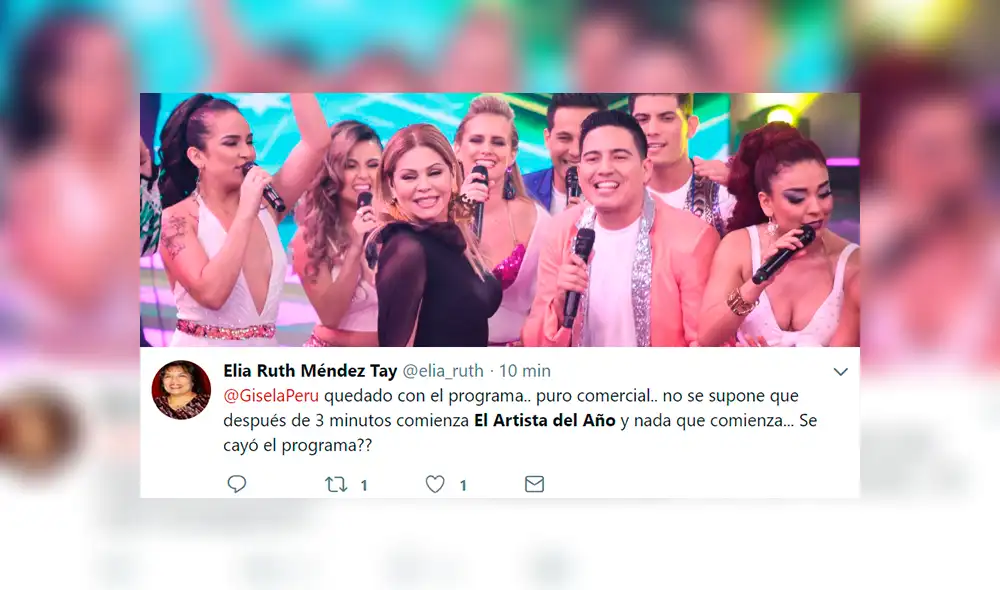Like the tweet with the heart icon
Viewport: 1000px width, 590px height.
point(435,485)
